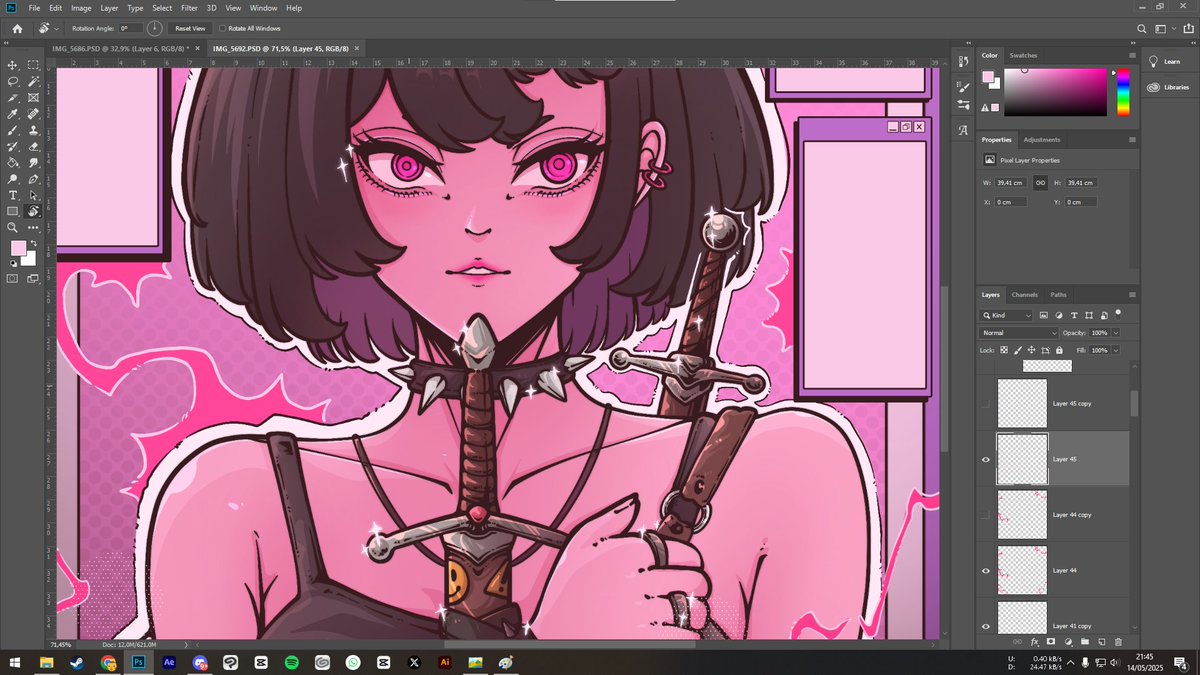Screen dimensions: 1200x675
Task: Select the Zoom tool
Action: click(x=13, y=228)
